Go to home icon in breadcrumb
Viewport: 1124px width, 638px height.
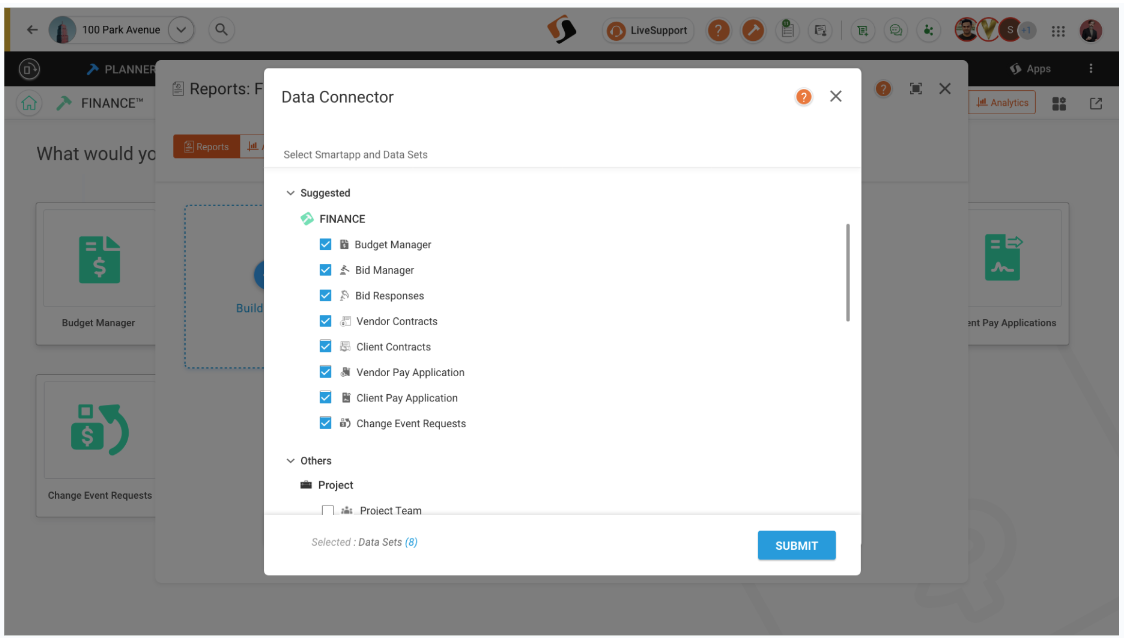[x=29, y=103]
